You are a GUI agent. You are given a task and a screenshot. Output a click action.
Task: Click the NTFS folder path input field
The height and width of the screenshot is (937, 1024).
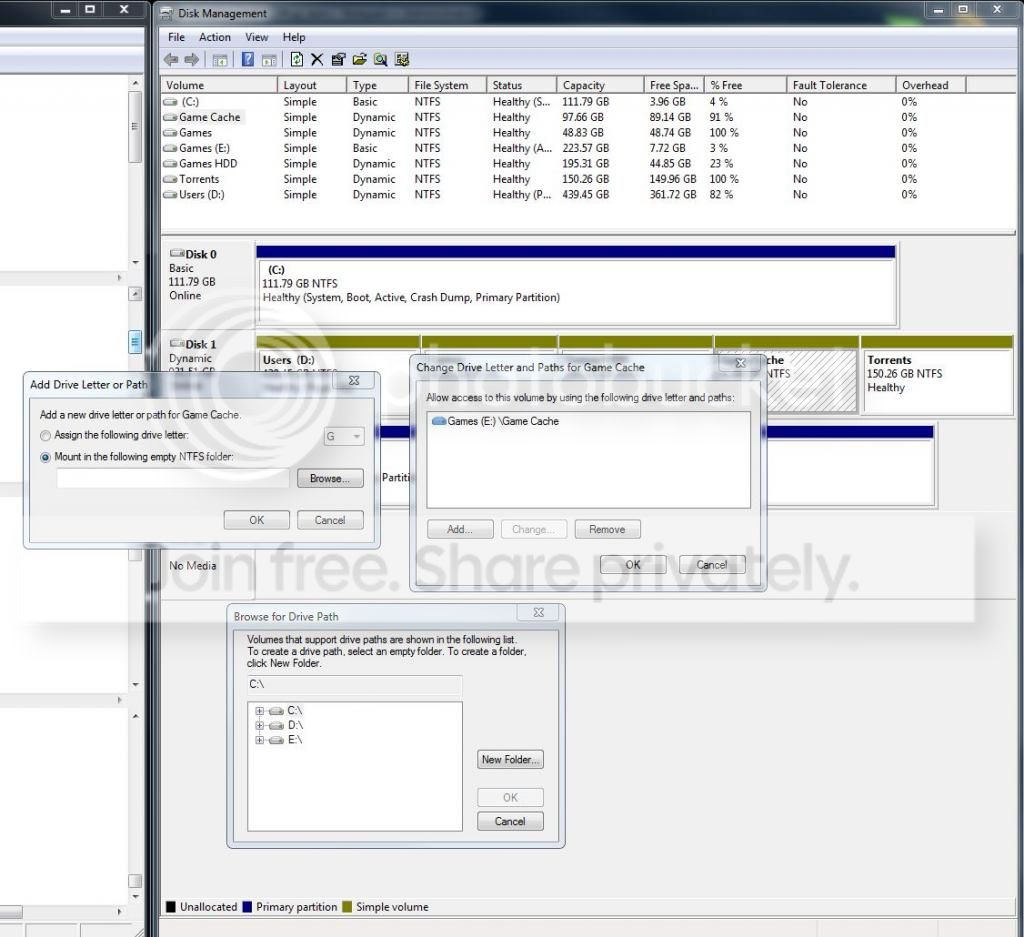click(173, 479)
